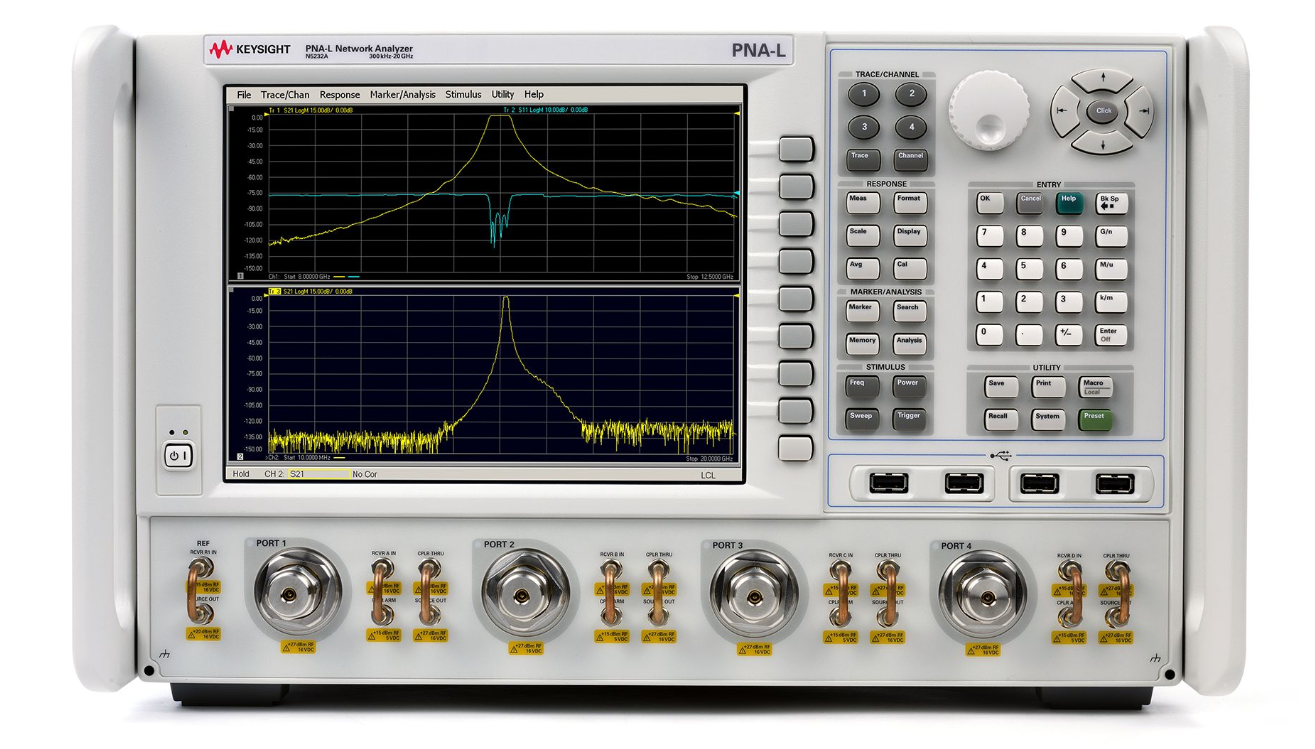Click the Freq stimulus key
1315x749 pixels.
861,386
